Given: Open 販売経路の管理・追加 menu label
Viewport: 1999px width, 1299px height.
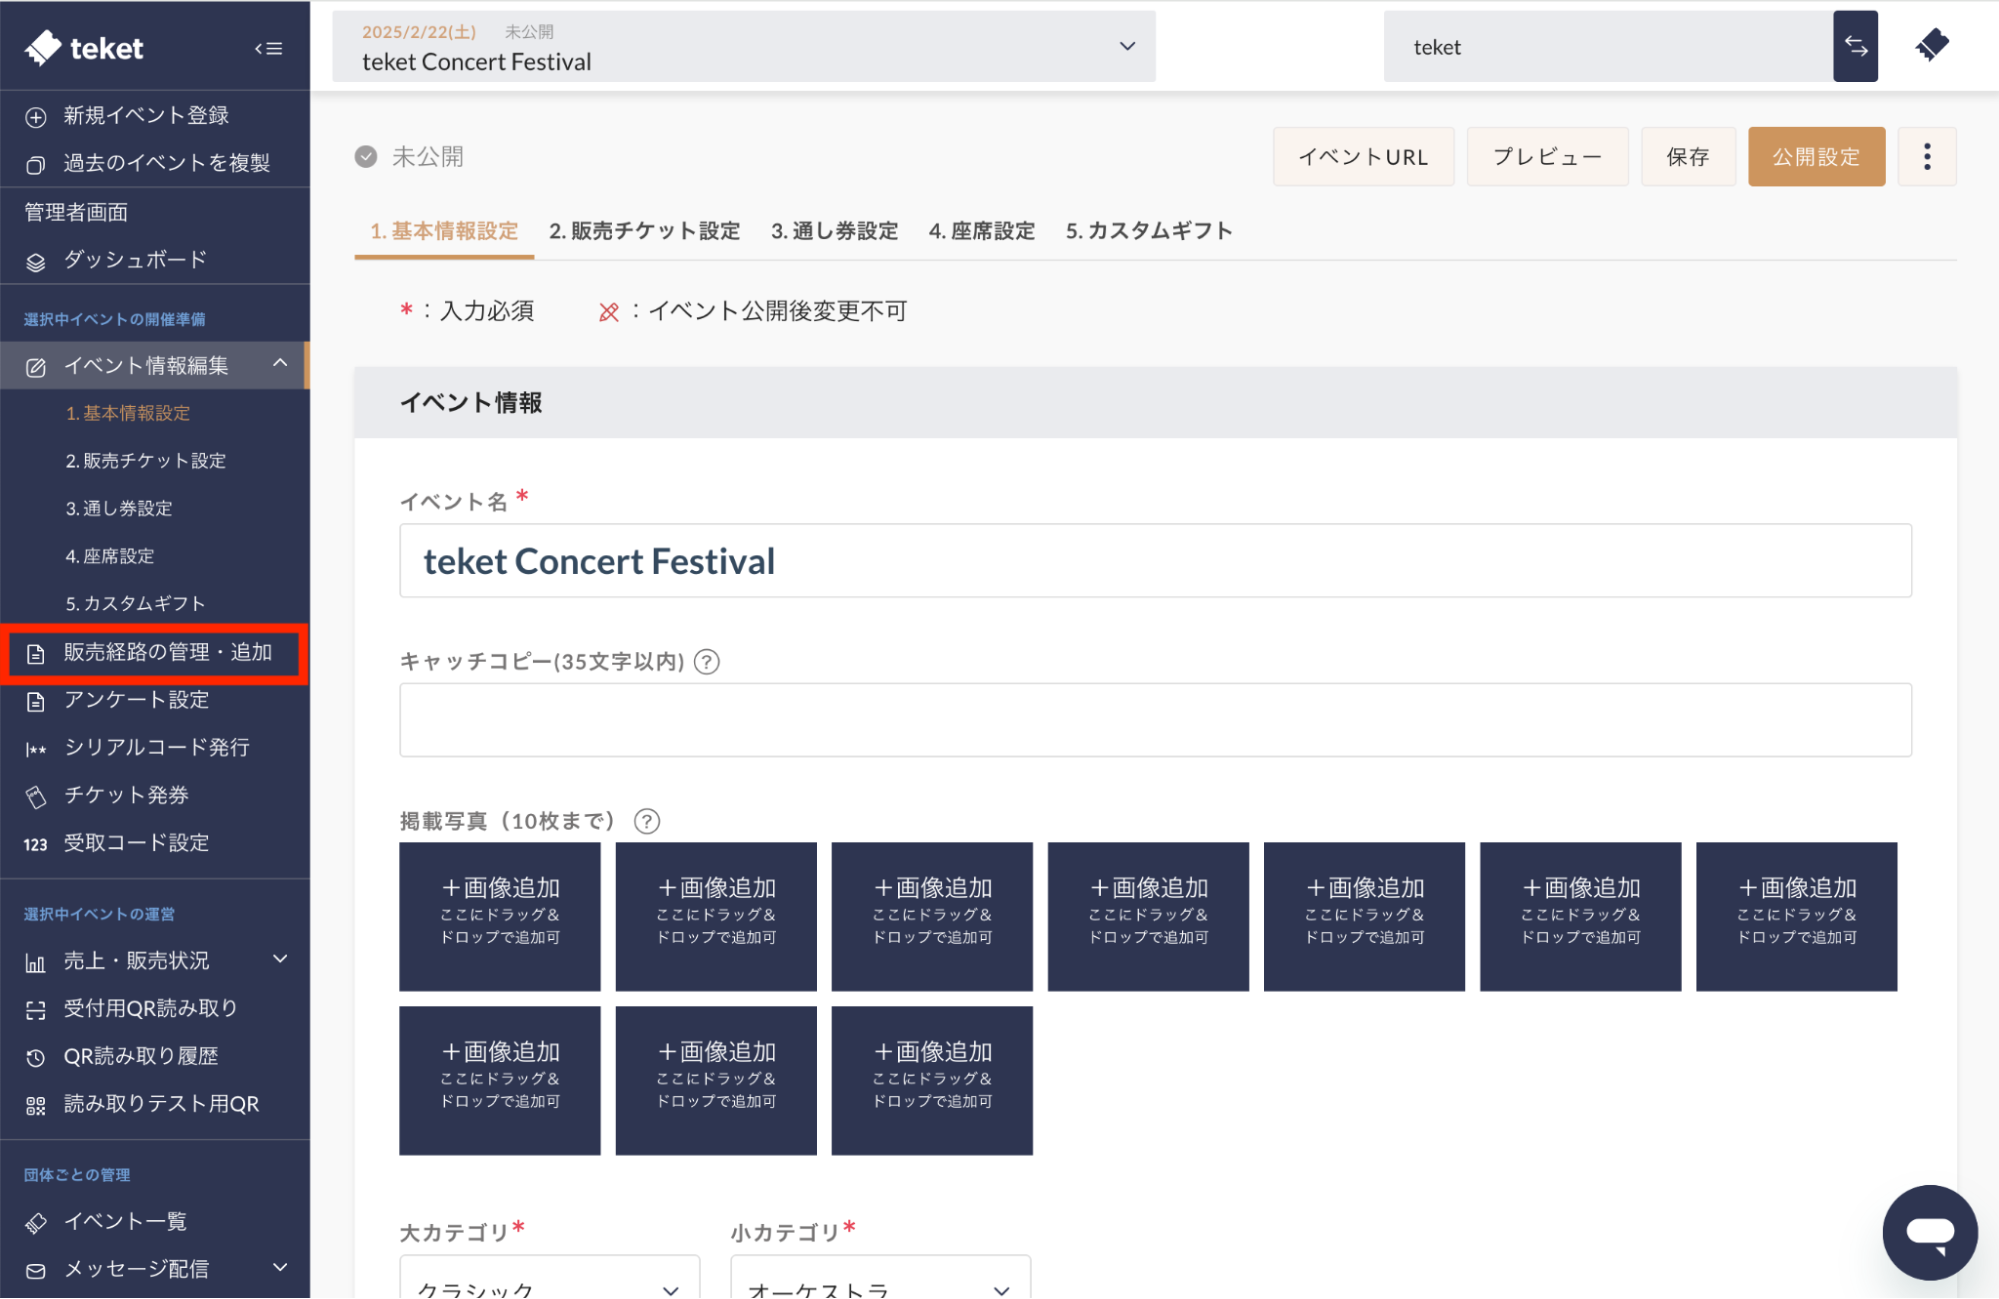Looking at the screenshot, I should [168, 652].
